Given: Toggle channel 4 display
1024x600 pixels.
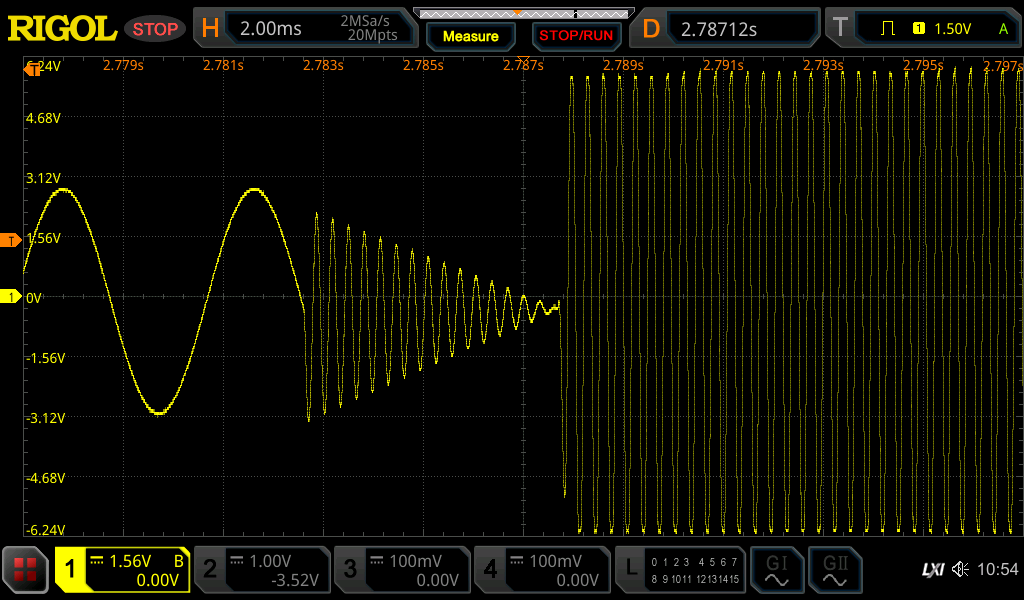Looking at the screenshot, I should 541,570.
